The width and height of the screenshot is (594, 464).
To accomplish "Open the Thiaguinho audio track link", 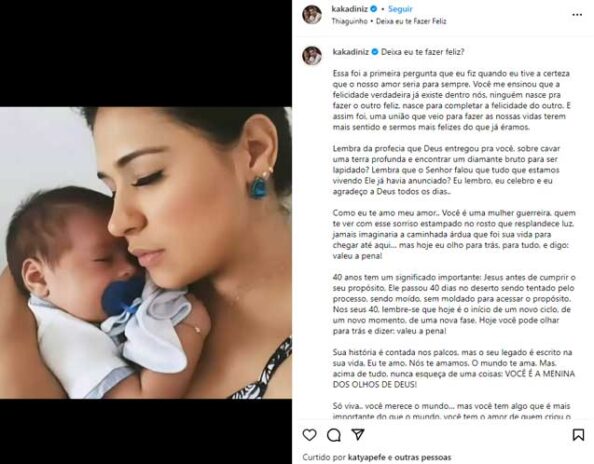I will 389,21.
